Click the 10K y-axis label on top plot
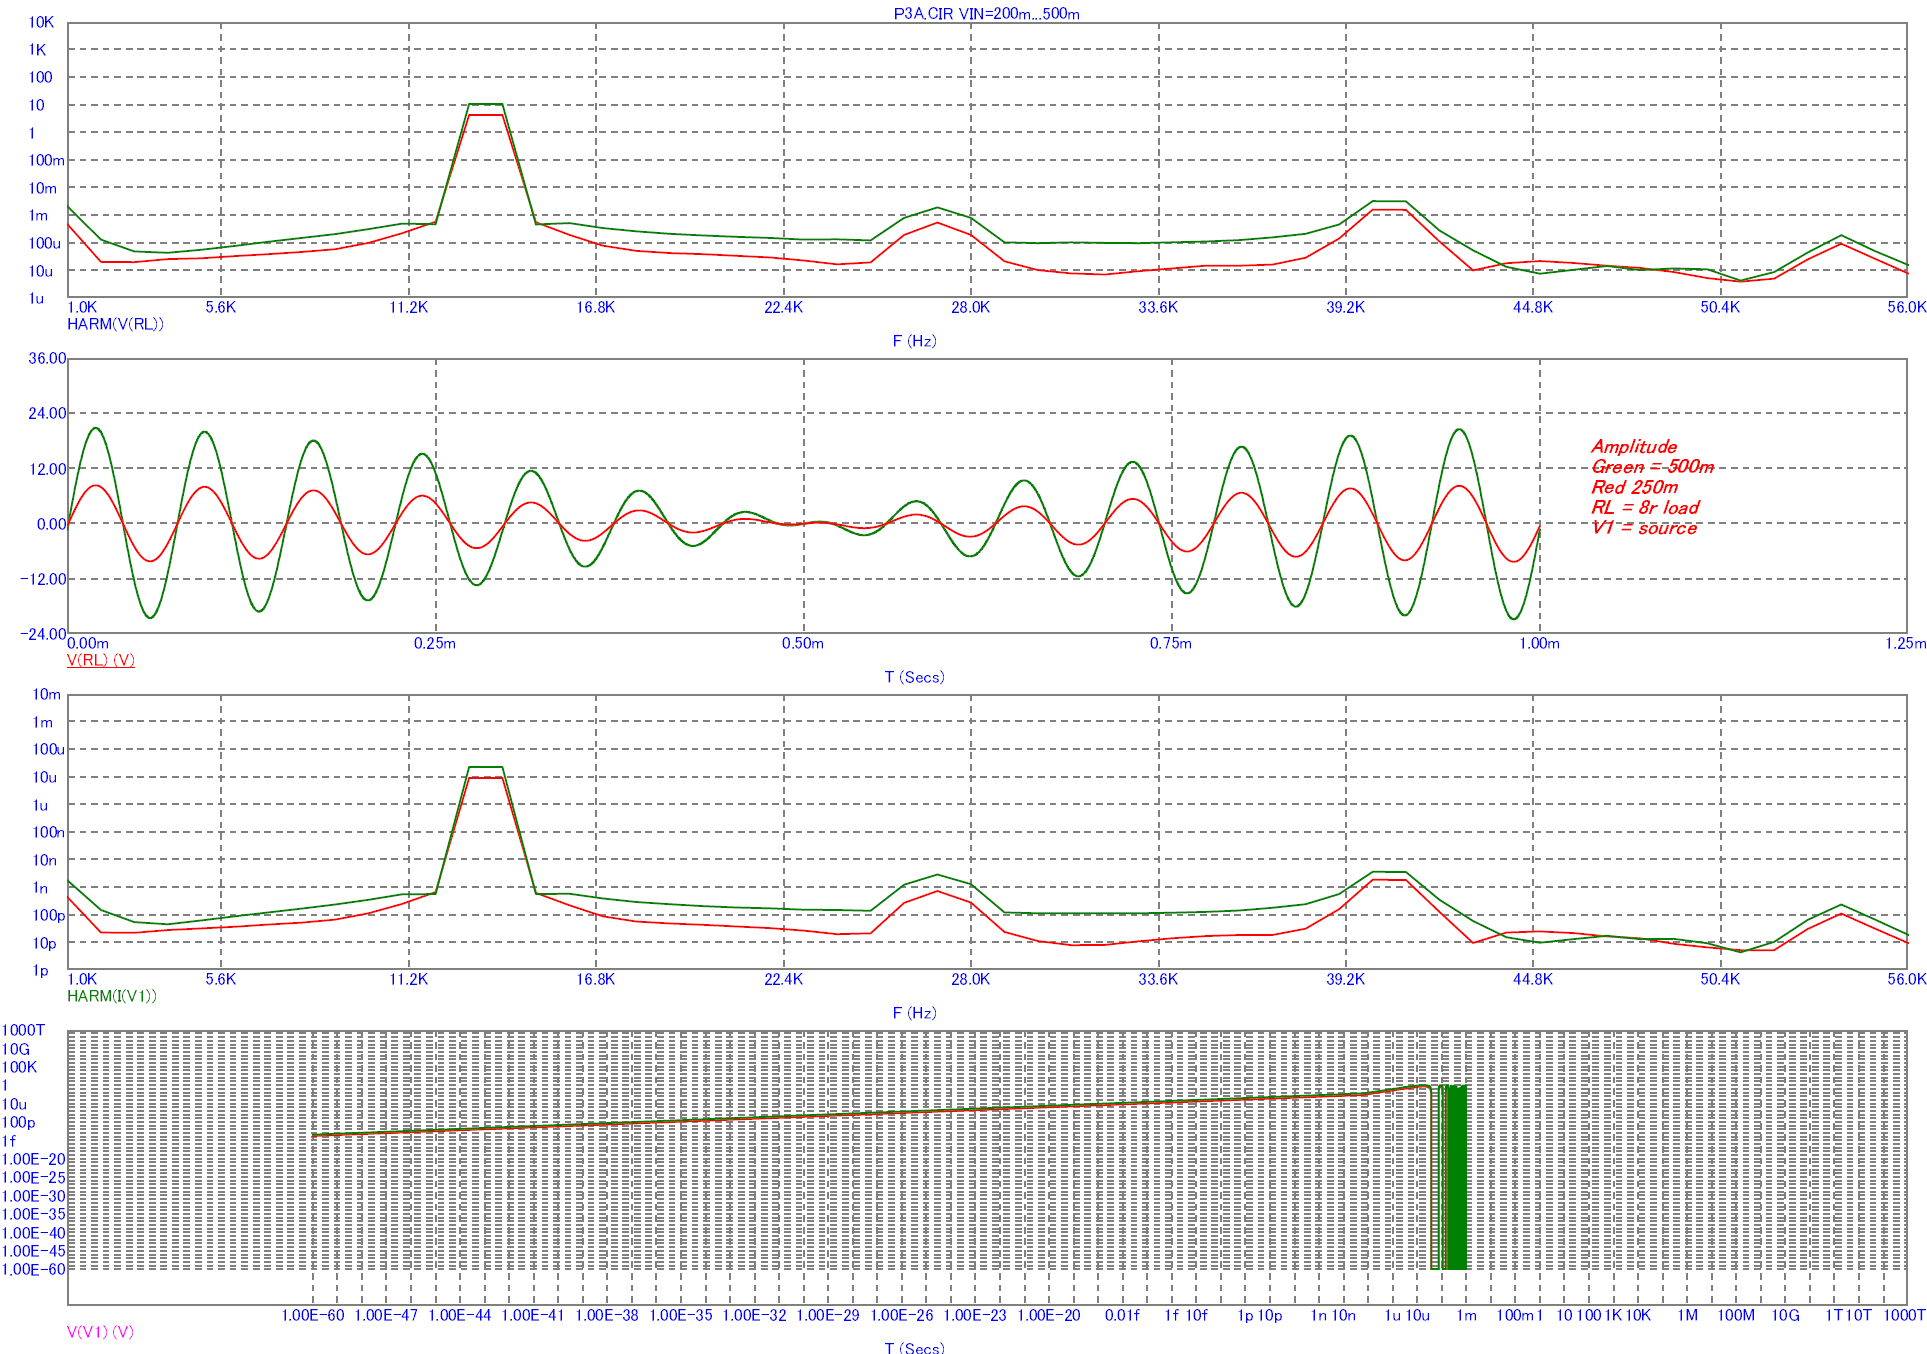Viewport: 1927px width, 1354px height. click(x=41, y=22)
